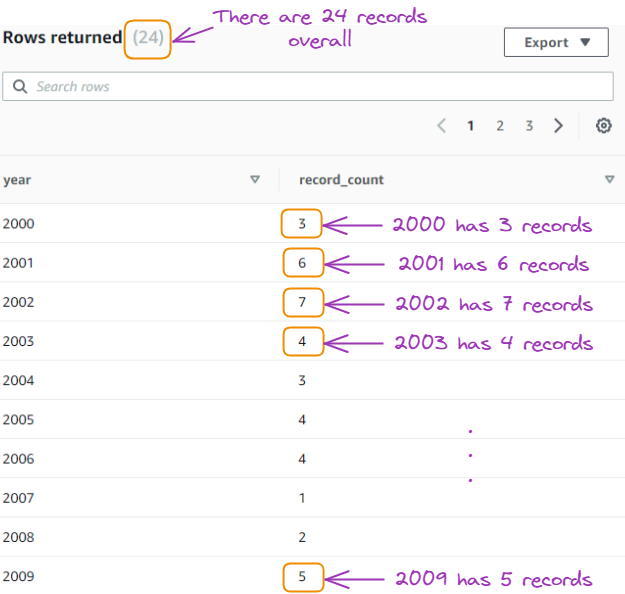
Task: Click the record count for 2001
Action: pyautogui.click(x=302, y=263)
